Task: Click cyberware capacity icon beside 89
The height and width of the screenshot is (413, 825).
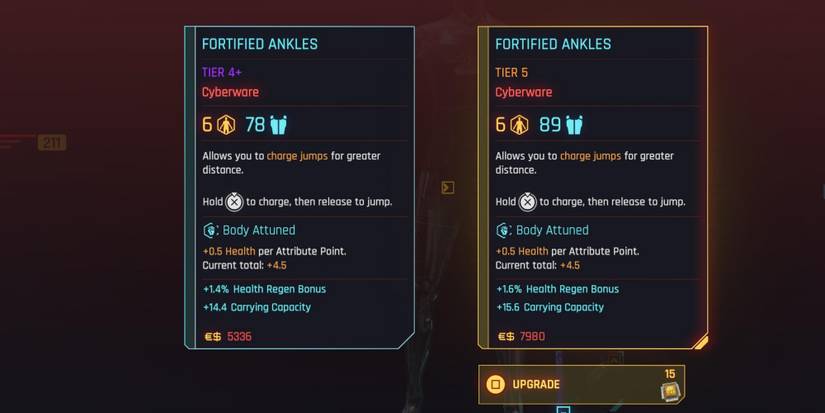Action: tap(572, 125)
